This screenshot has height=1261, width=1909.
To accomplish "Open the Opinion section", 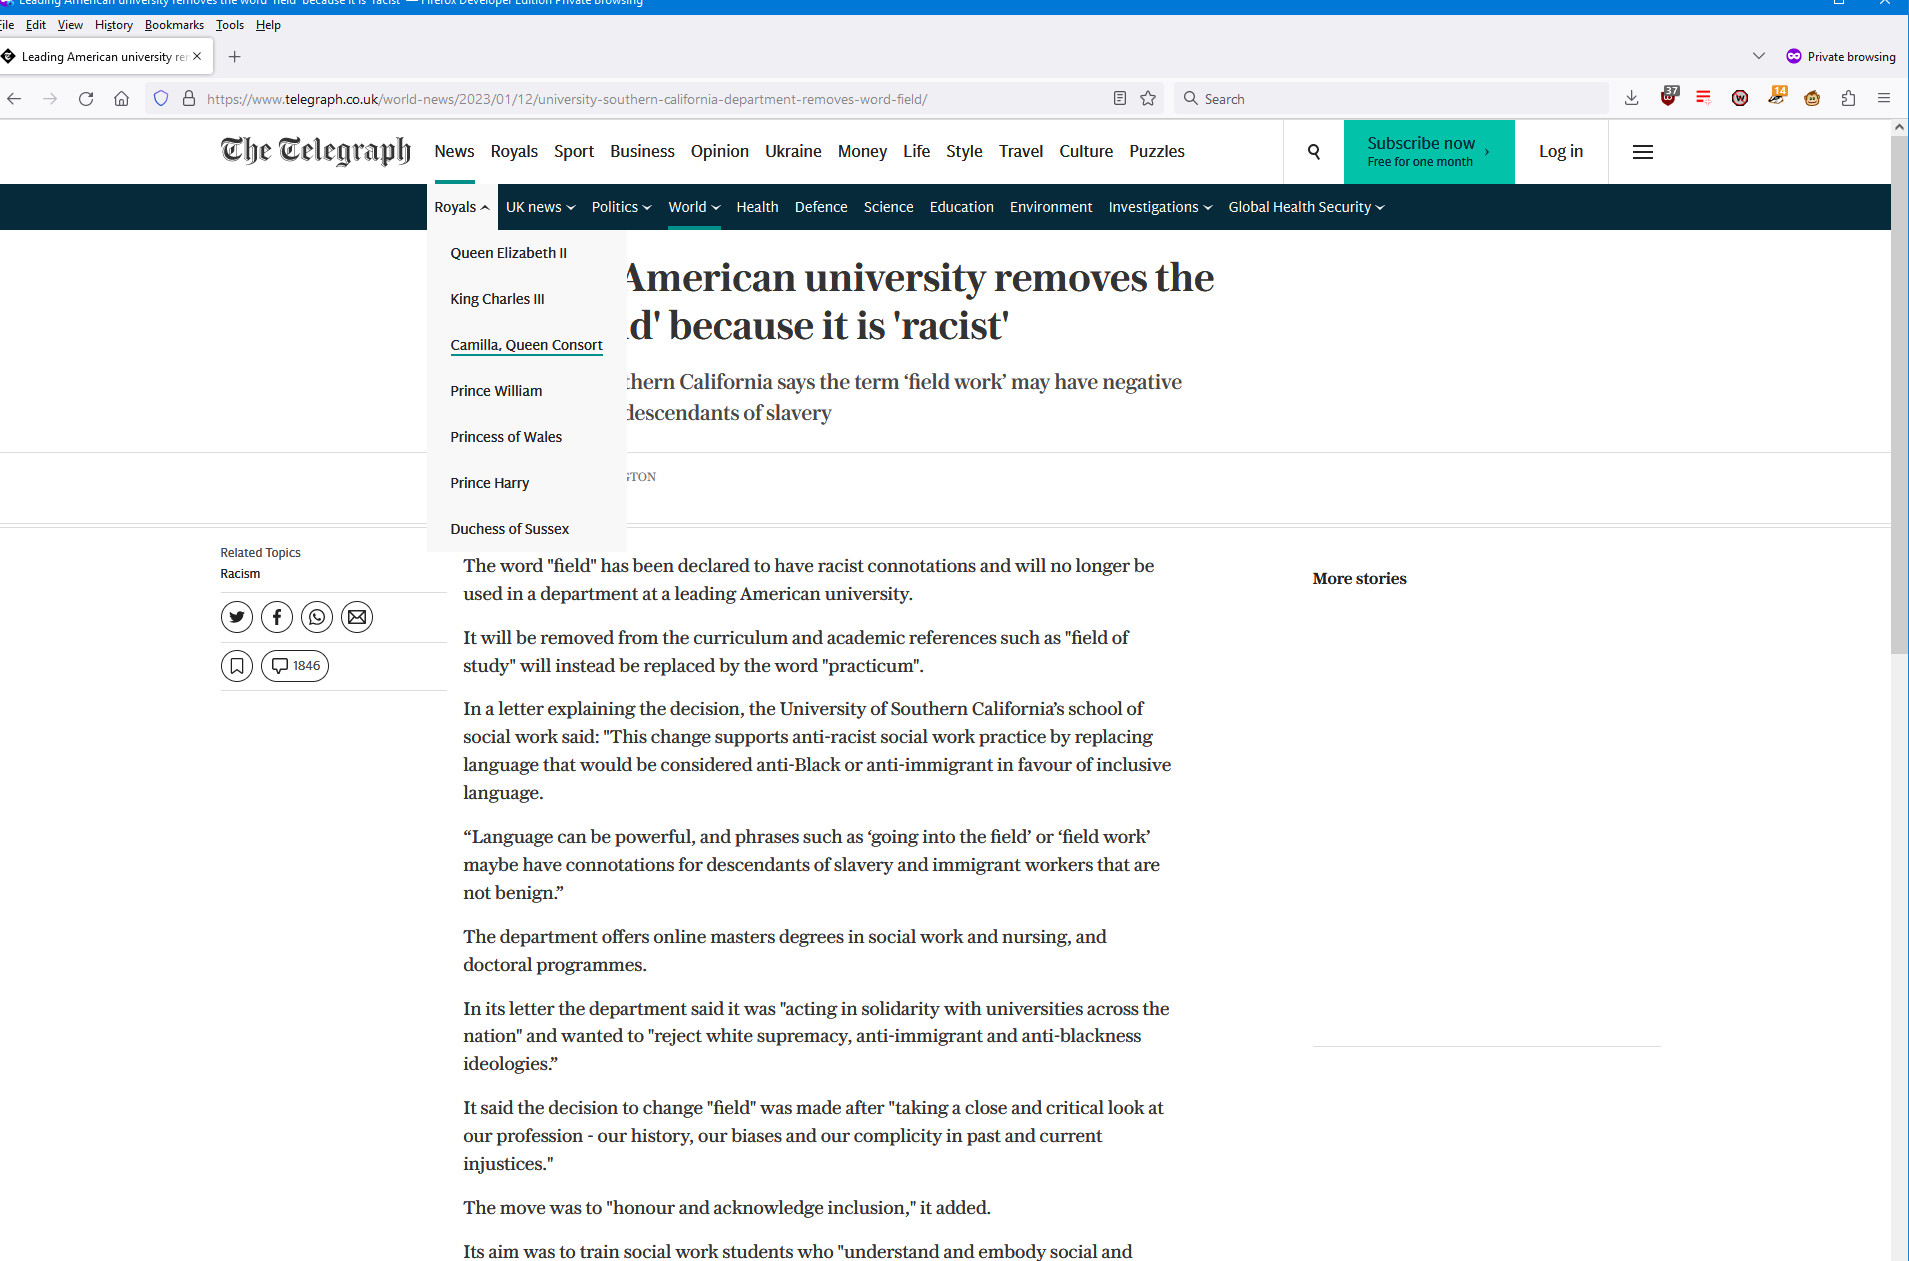I will point(720,151).
